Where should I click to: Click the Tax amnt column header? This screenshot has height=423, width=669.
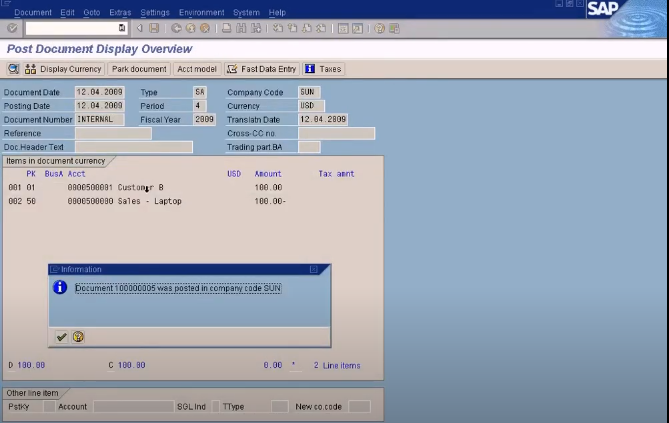click(x=336, y=174)
